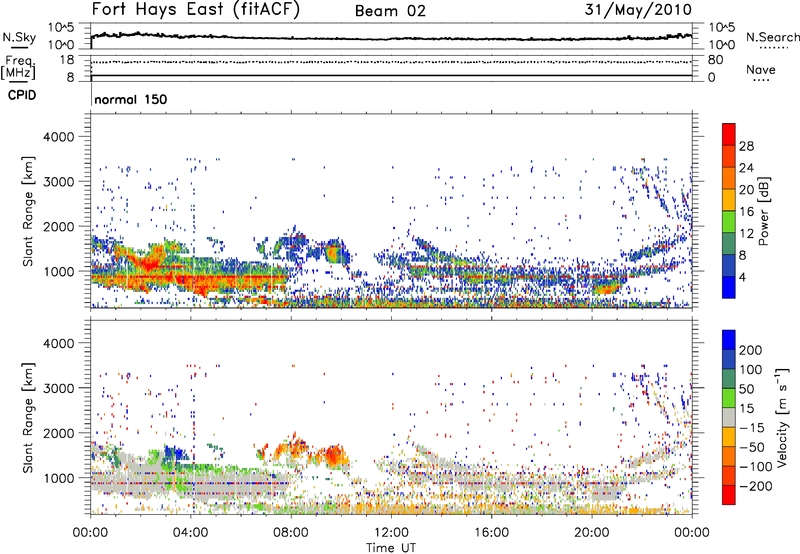
Task: Click the 'Power [dB]' colorbar title
Action: [764, 211]
